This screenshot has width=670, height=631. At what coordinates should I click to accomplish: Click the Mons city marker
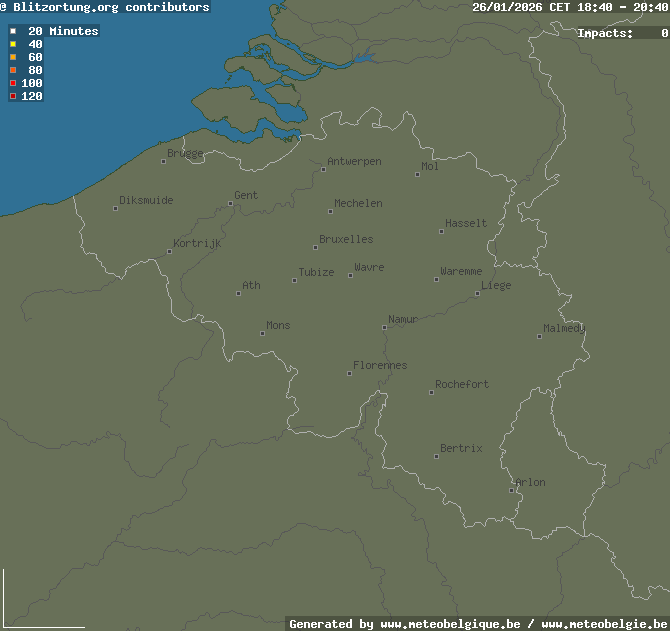tap(262, 333)
